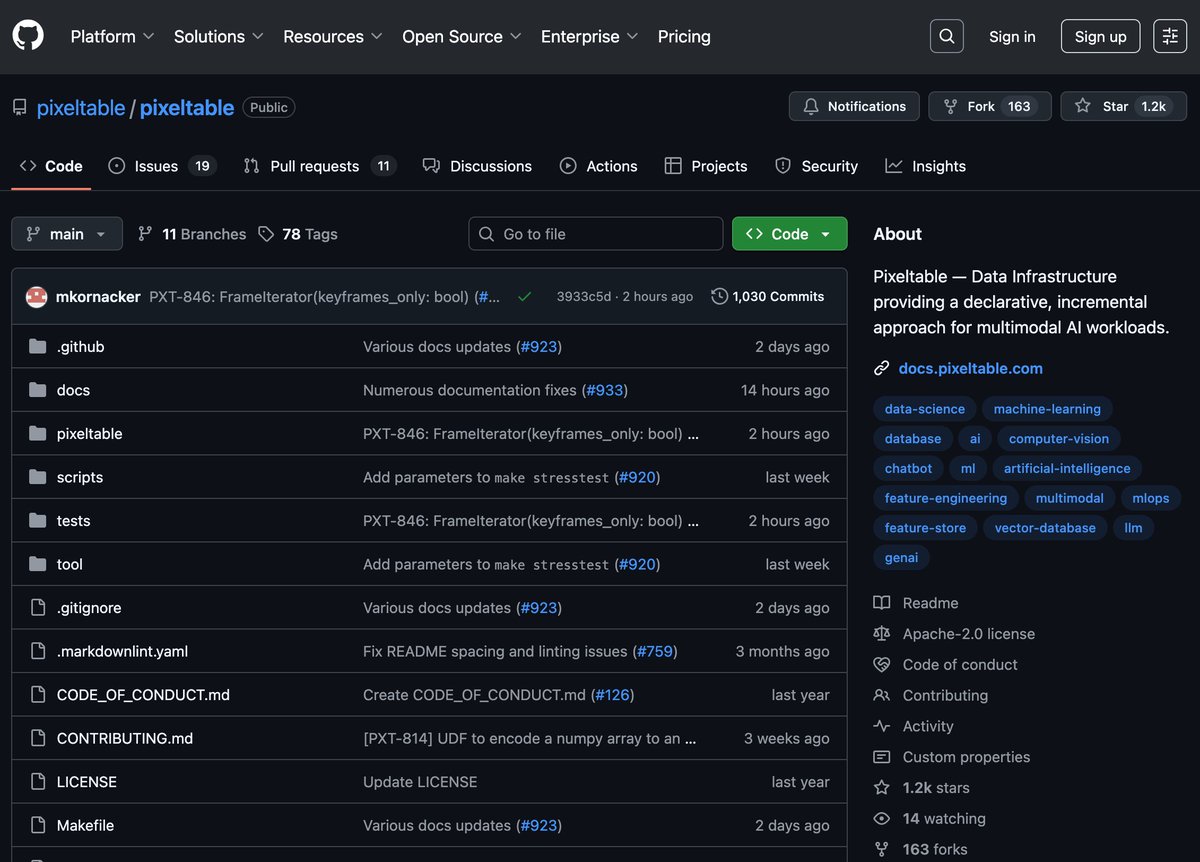The width and height of the screenshot is (1200, 862).
Task: Expand the Open Source menu
Action: (462, 36)
